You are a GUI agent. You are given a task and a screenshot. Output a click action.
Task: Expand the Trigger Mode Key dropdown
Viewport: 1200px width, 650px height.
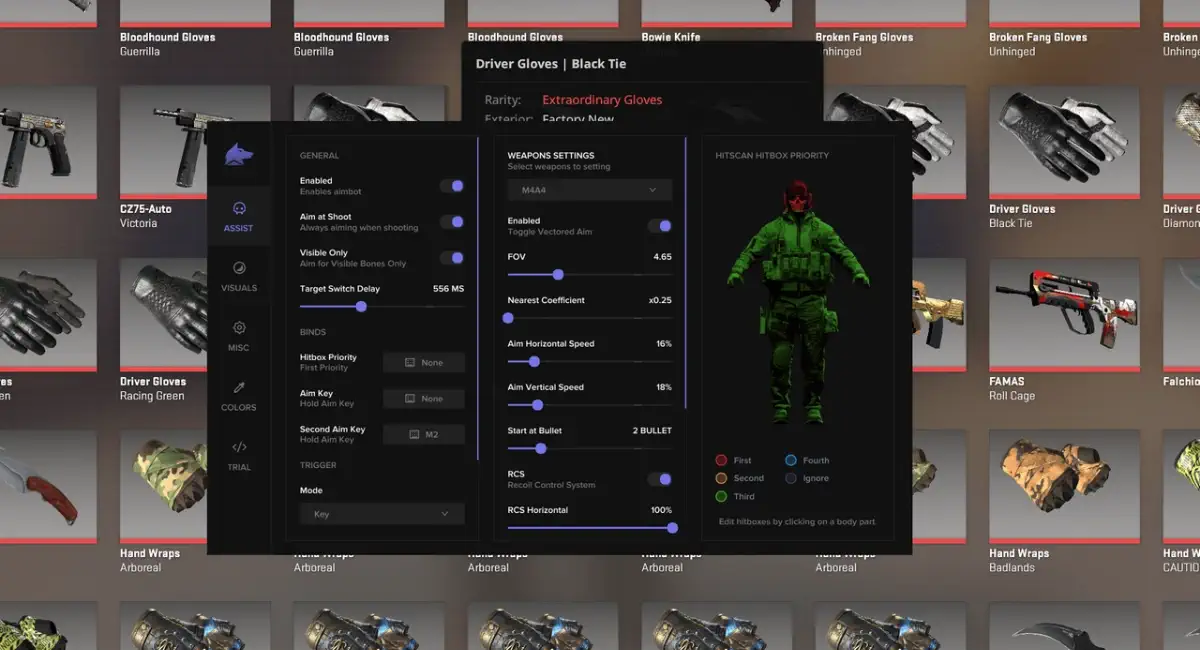pyautogui.click(x=382, y=514)
